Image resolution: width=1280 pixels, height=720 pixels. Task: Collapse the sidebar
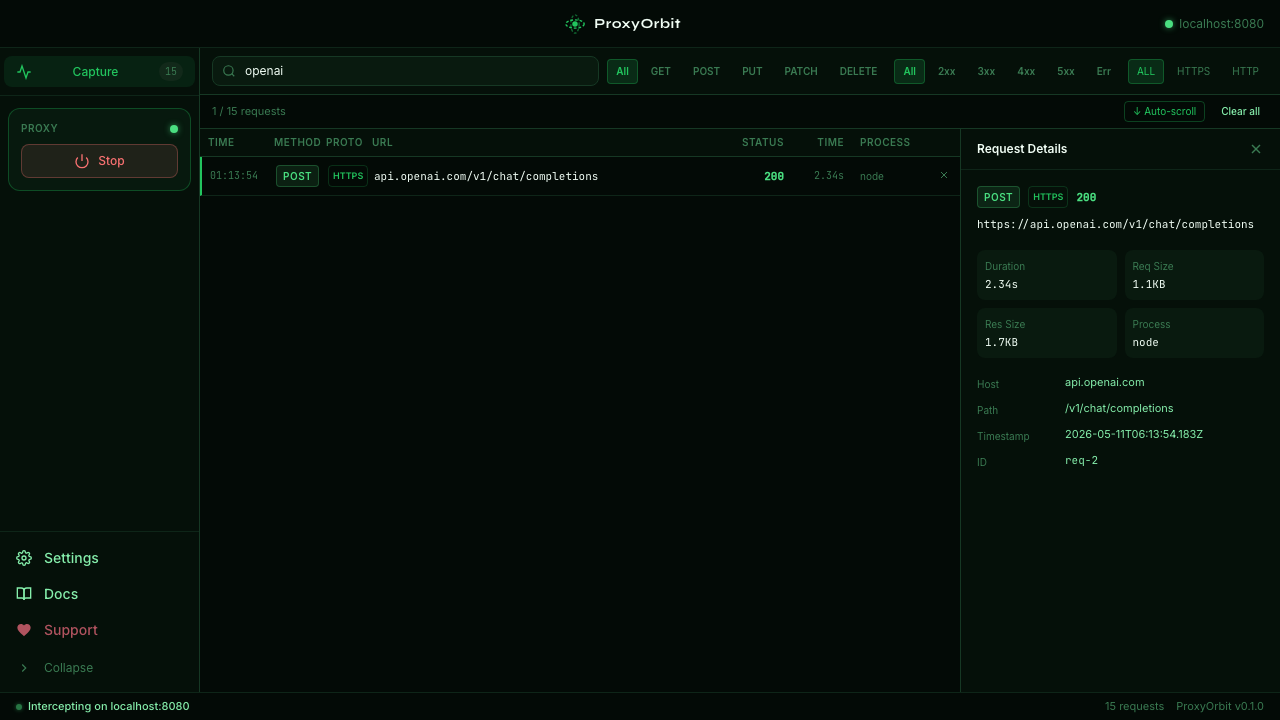pyautogui.click(x=99, y=668)
